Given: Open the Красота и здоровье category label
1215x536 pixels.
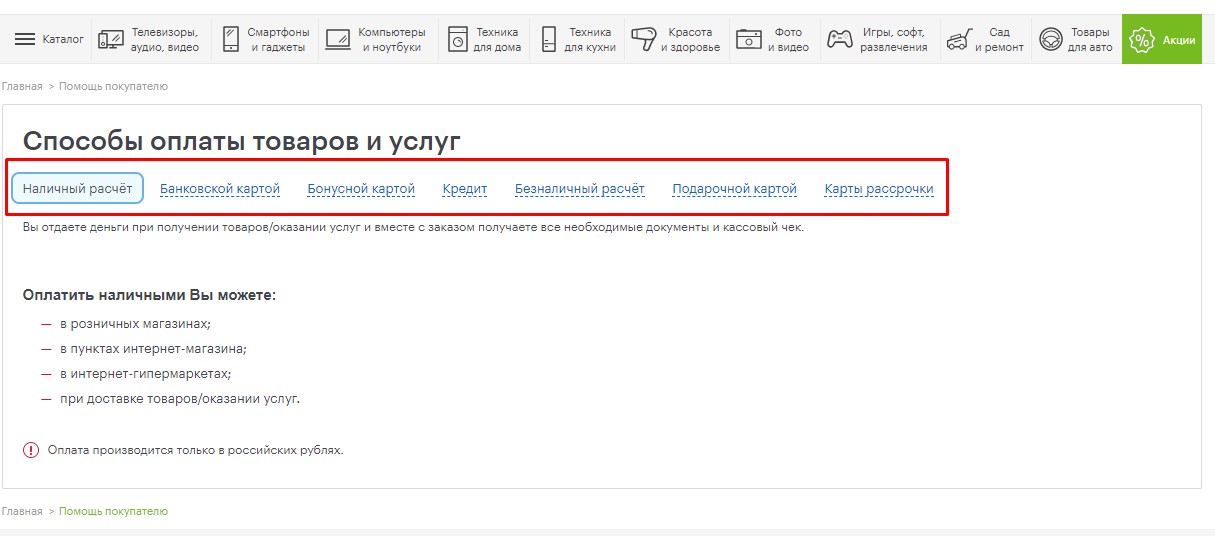Looking at the screenshot, I should click(690, 40).
